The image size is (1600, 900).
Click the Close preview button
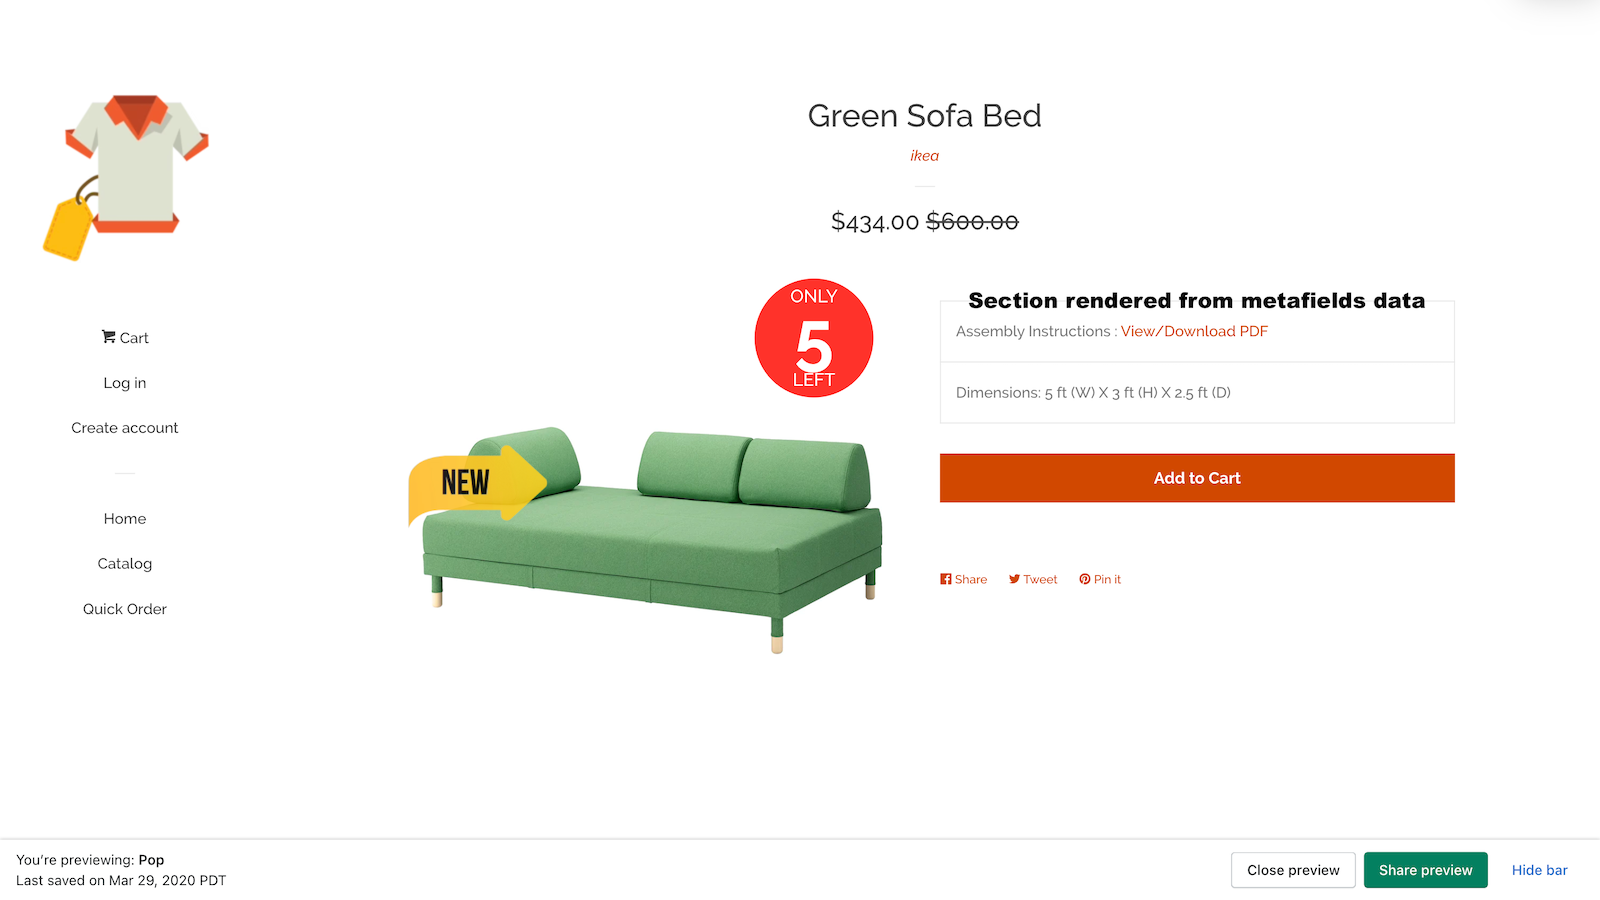coord(1293,870)
